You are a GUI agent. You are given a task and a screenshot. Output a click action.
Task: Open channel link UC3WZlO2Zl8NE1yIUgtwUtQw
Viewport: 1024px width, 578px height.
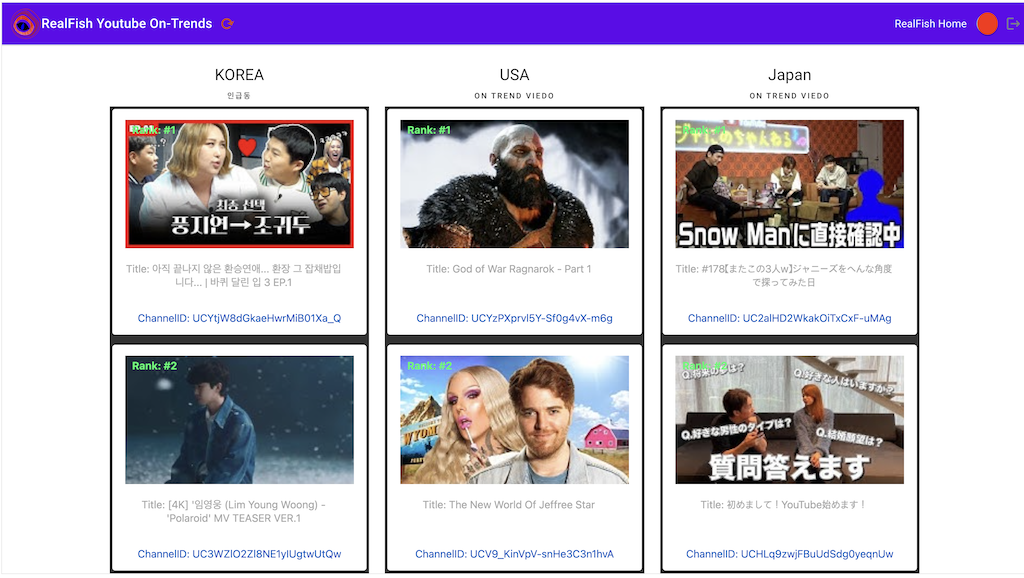pos(239,554)
